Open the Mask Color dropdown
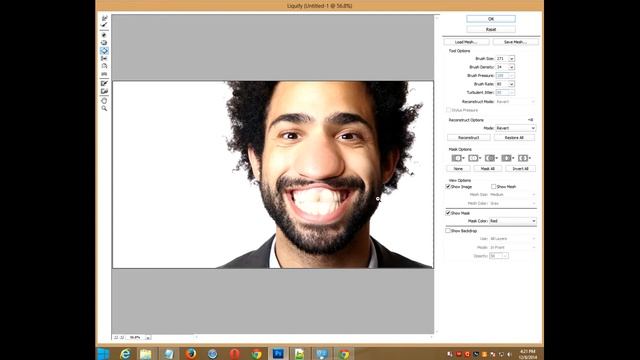The image size is (640, 360). pyautogui.click(x=513, y=221)
